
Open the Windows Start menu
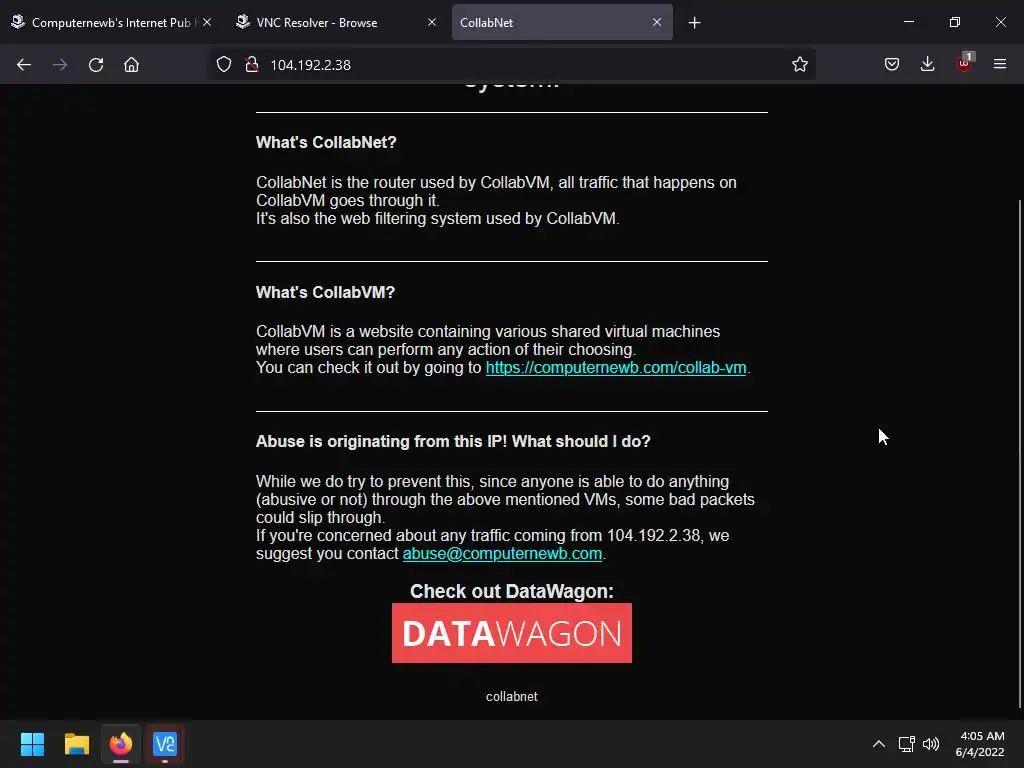32,744
